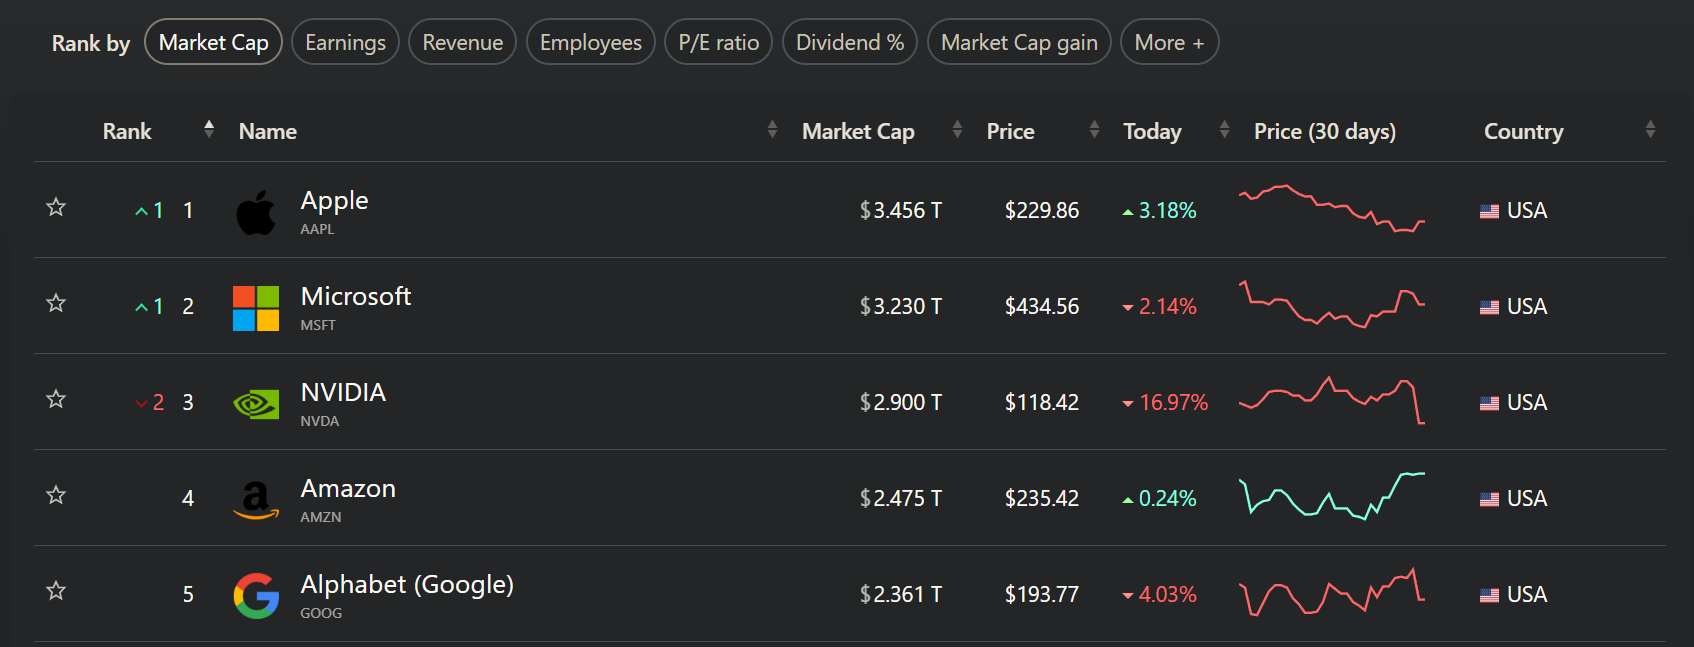Open the Amazon company page

pos(348,489)
